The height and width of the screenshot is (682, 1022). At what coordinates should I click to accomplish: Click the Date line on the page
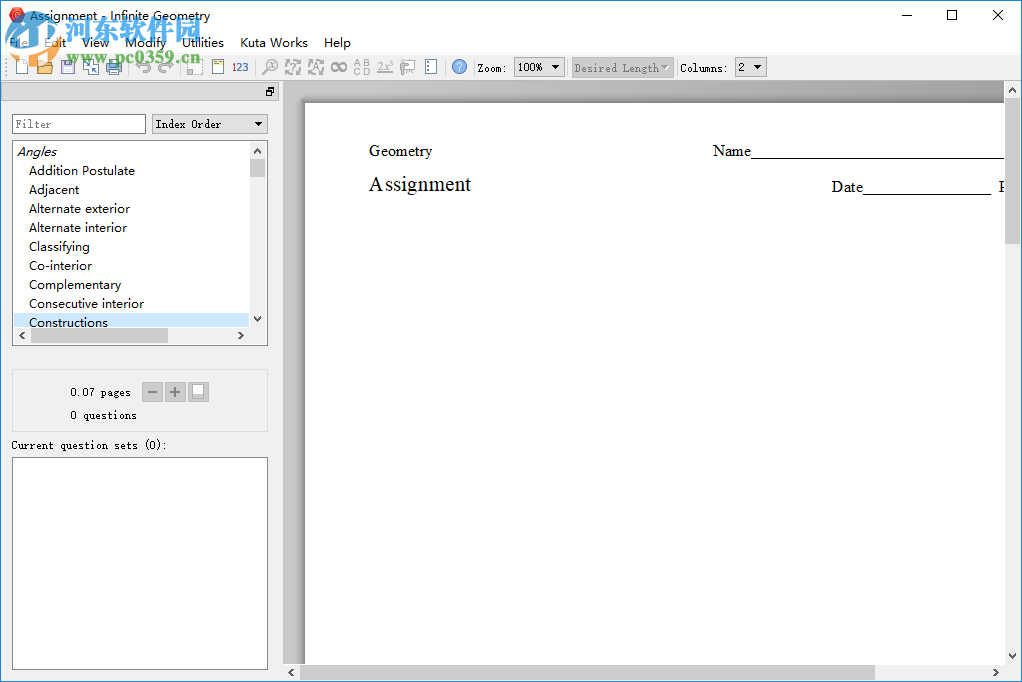[911, 187]
